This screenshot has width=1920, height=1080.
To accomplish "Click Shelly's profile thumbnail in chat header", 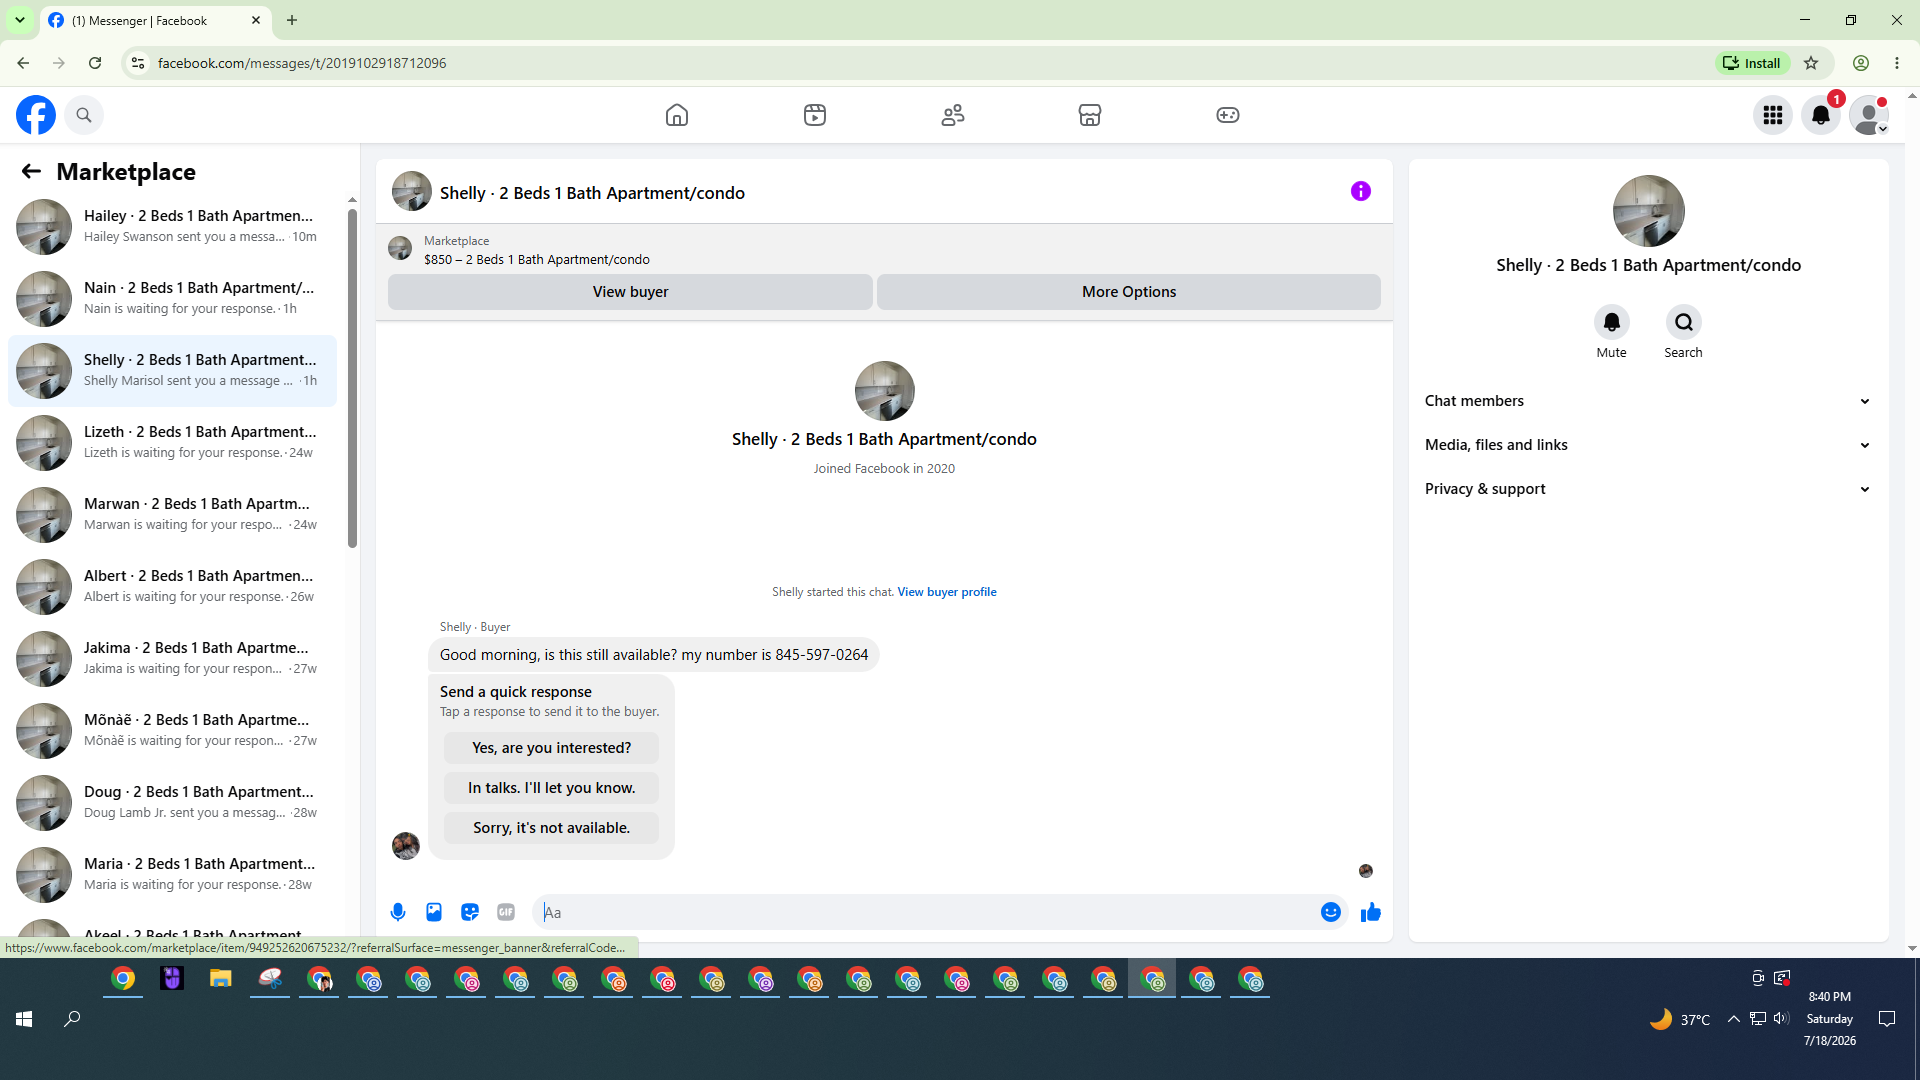I will 412,191.
